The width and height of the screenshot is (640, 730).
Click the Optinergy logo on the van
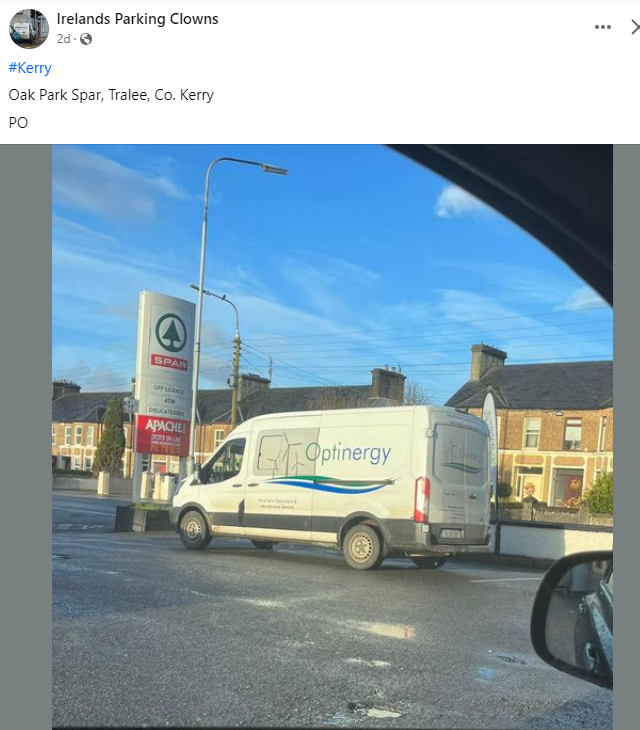[348, 453]
